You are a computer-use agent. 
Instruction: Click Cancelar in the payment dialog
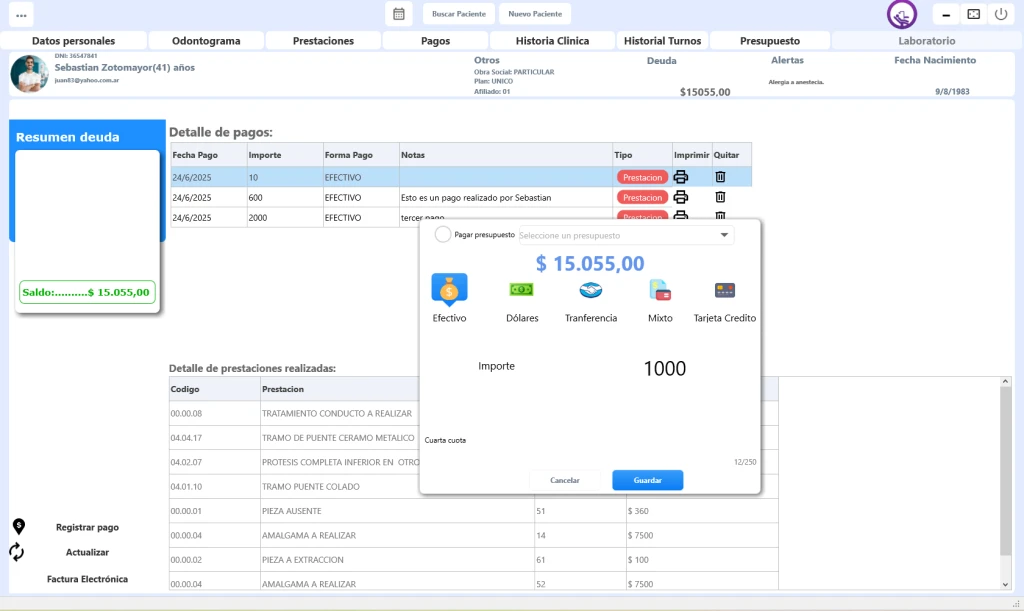click(x=565, y=480)
